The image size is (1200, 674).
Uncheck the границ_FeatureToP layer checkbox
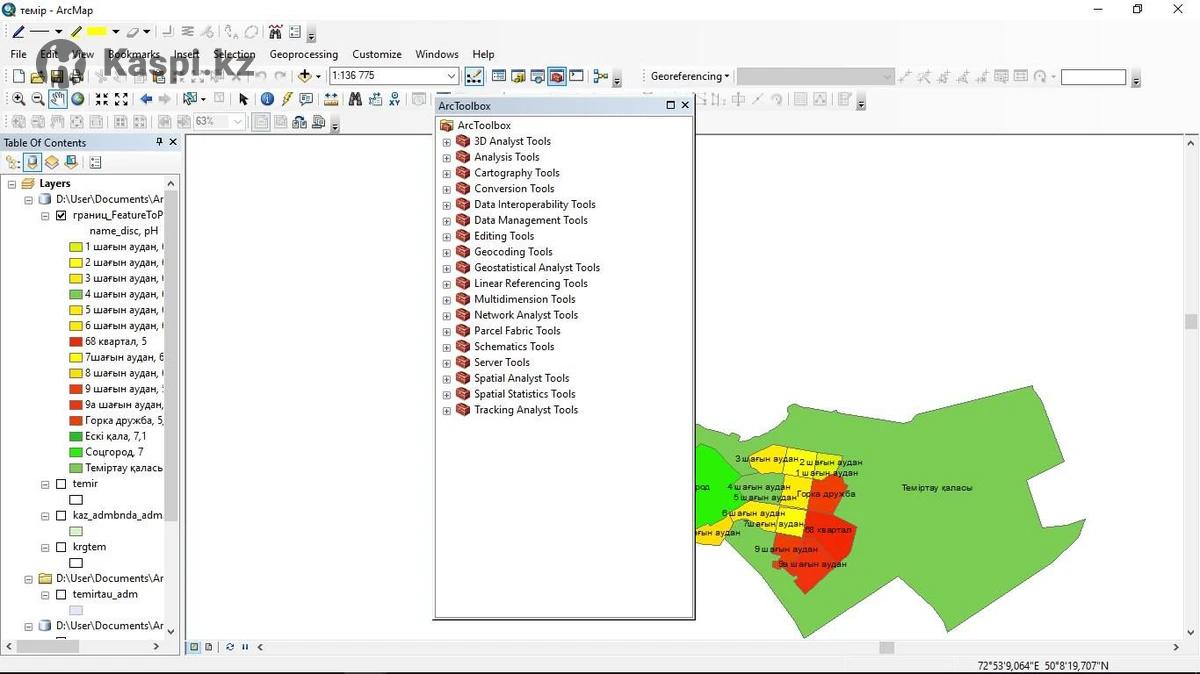pos(61,215)
